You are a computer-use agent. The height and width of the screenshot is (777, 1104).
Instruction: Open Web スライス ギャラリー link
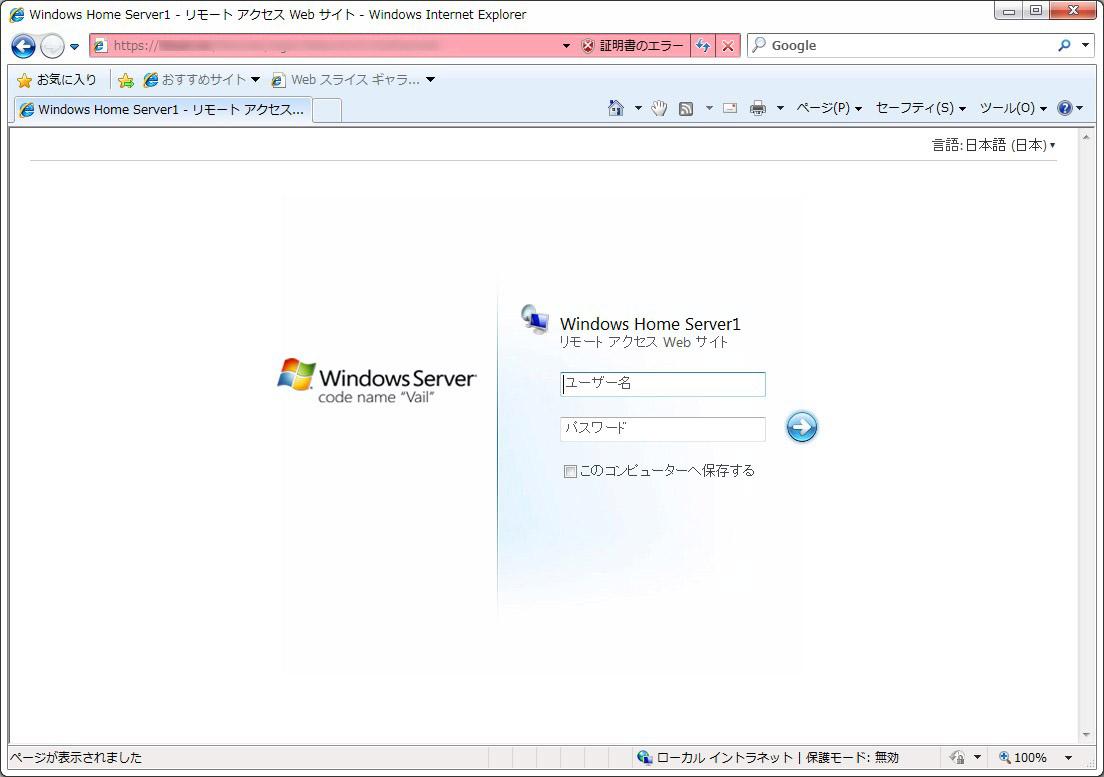(x=353, y=80)
